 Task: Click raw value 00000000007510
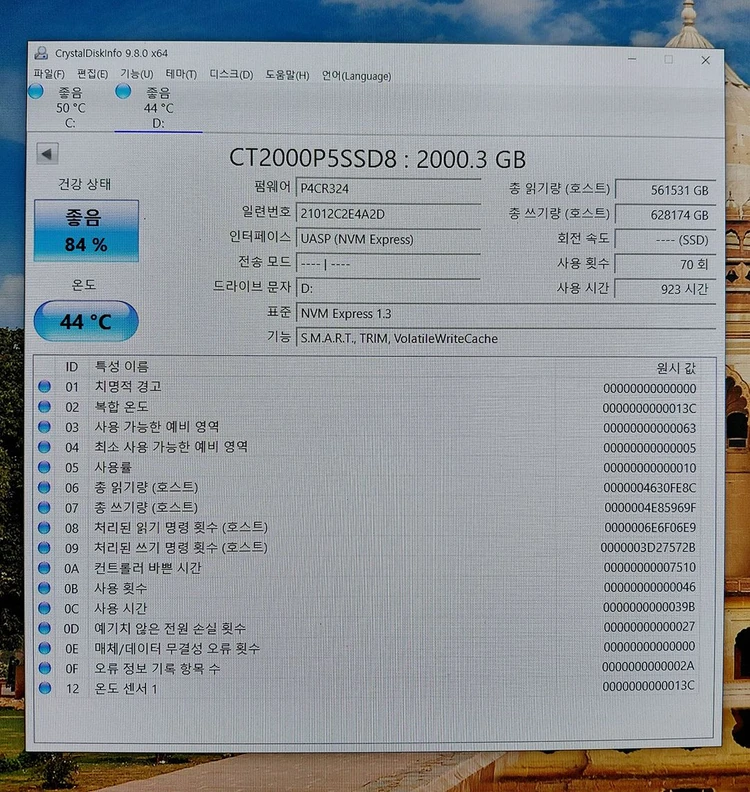(649, 567)
